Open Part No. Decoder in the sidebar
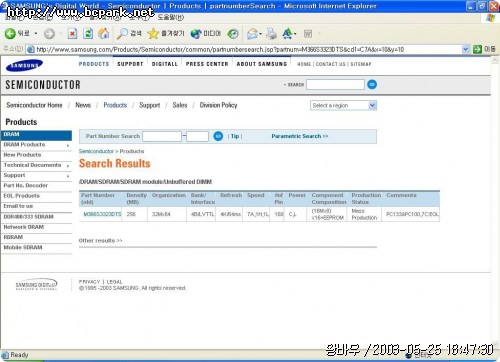The height and width of the screenshot is (362, 500). (x=26, y=185)
